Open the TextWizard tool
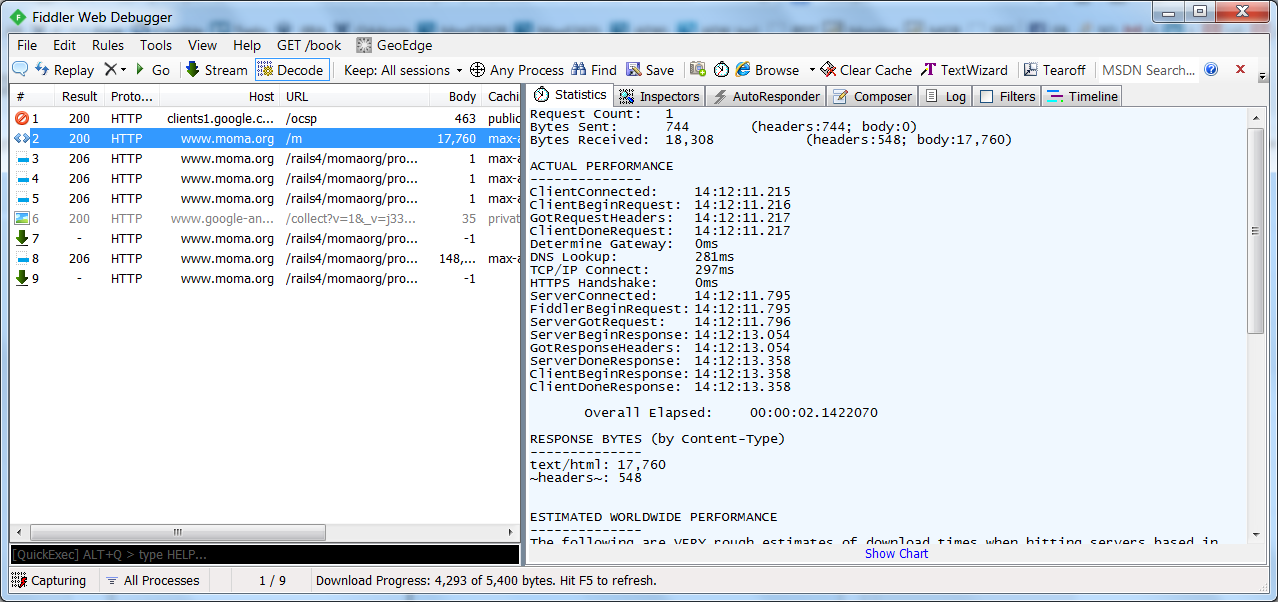This screenshot has height=602, width=1278. pos(964,70)
